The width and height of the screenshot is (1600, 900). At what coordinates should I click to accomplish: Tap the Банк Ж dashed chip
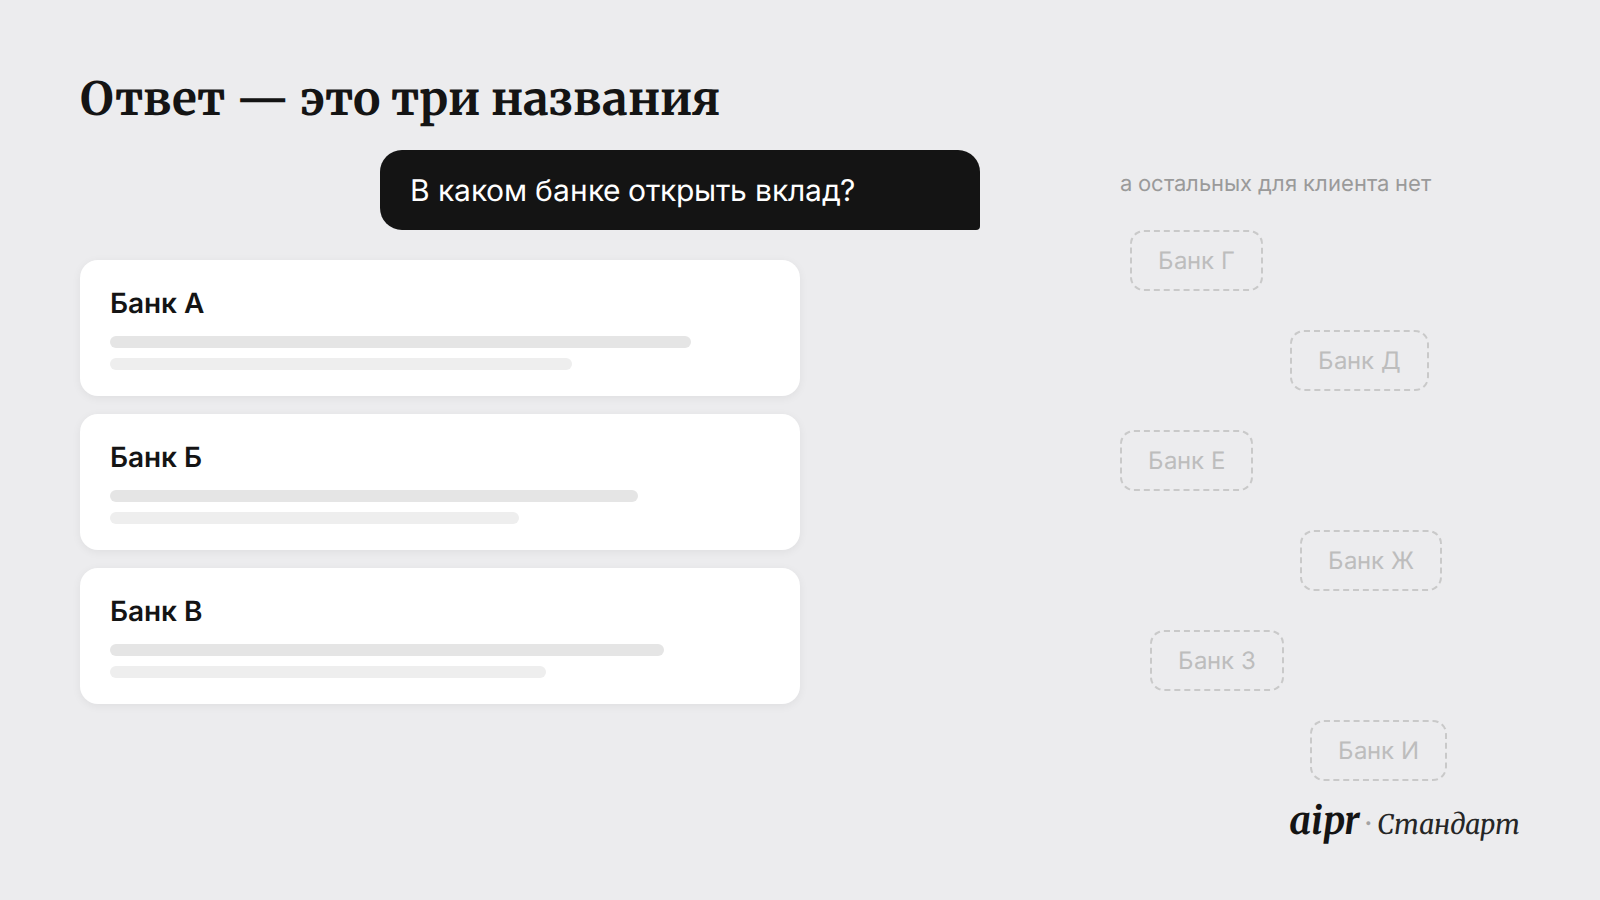pos(1371,561)
